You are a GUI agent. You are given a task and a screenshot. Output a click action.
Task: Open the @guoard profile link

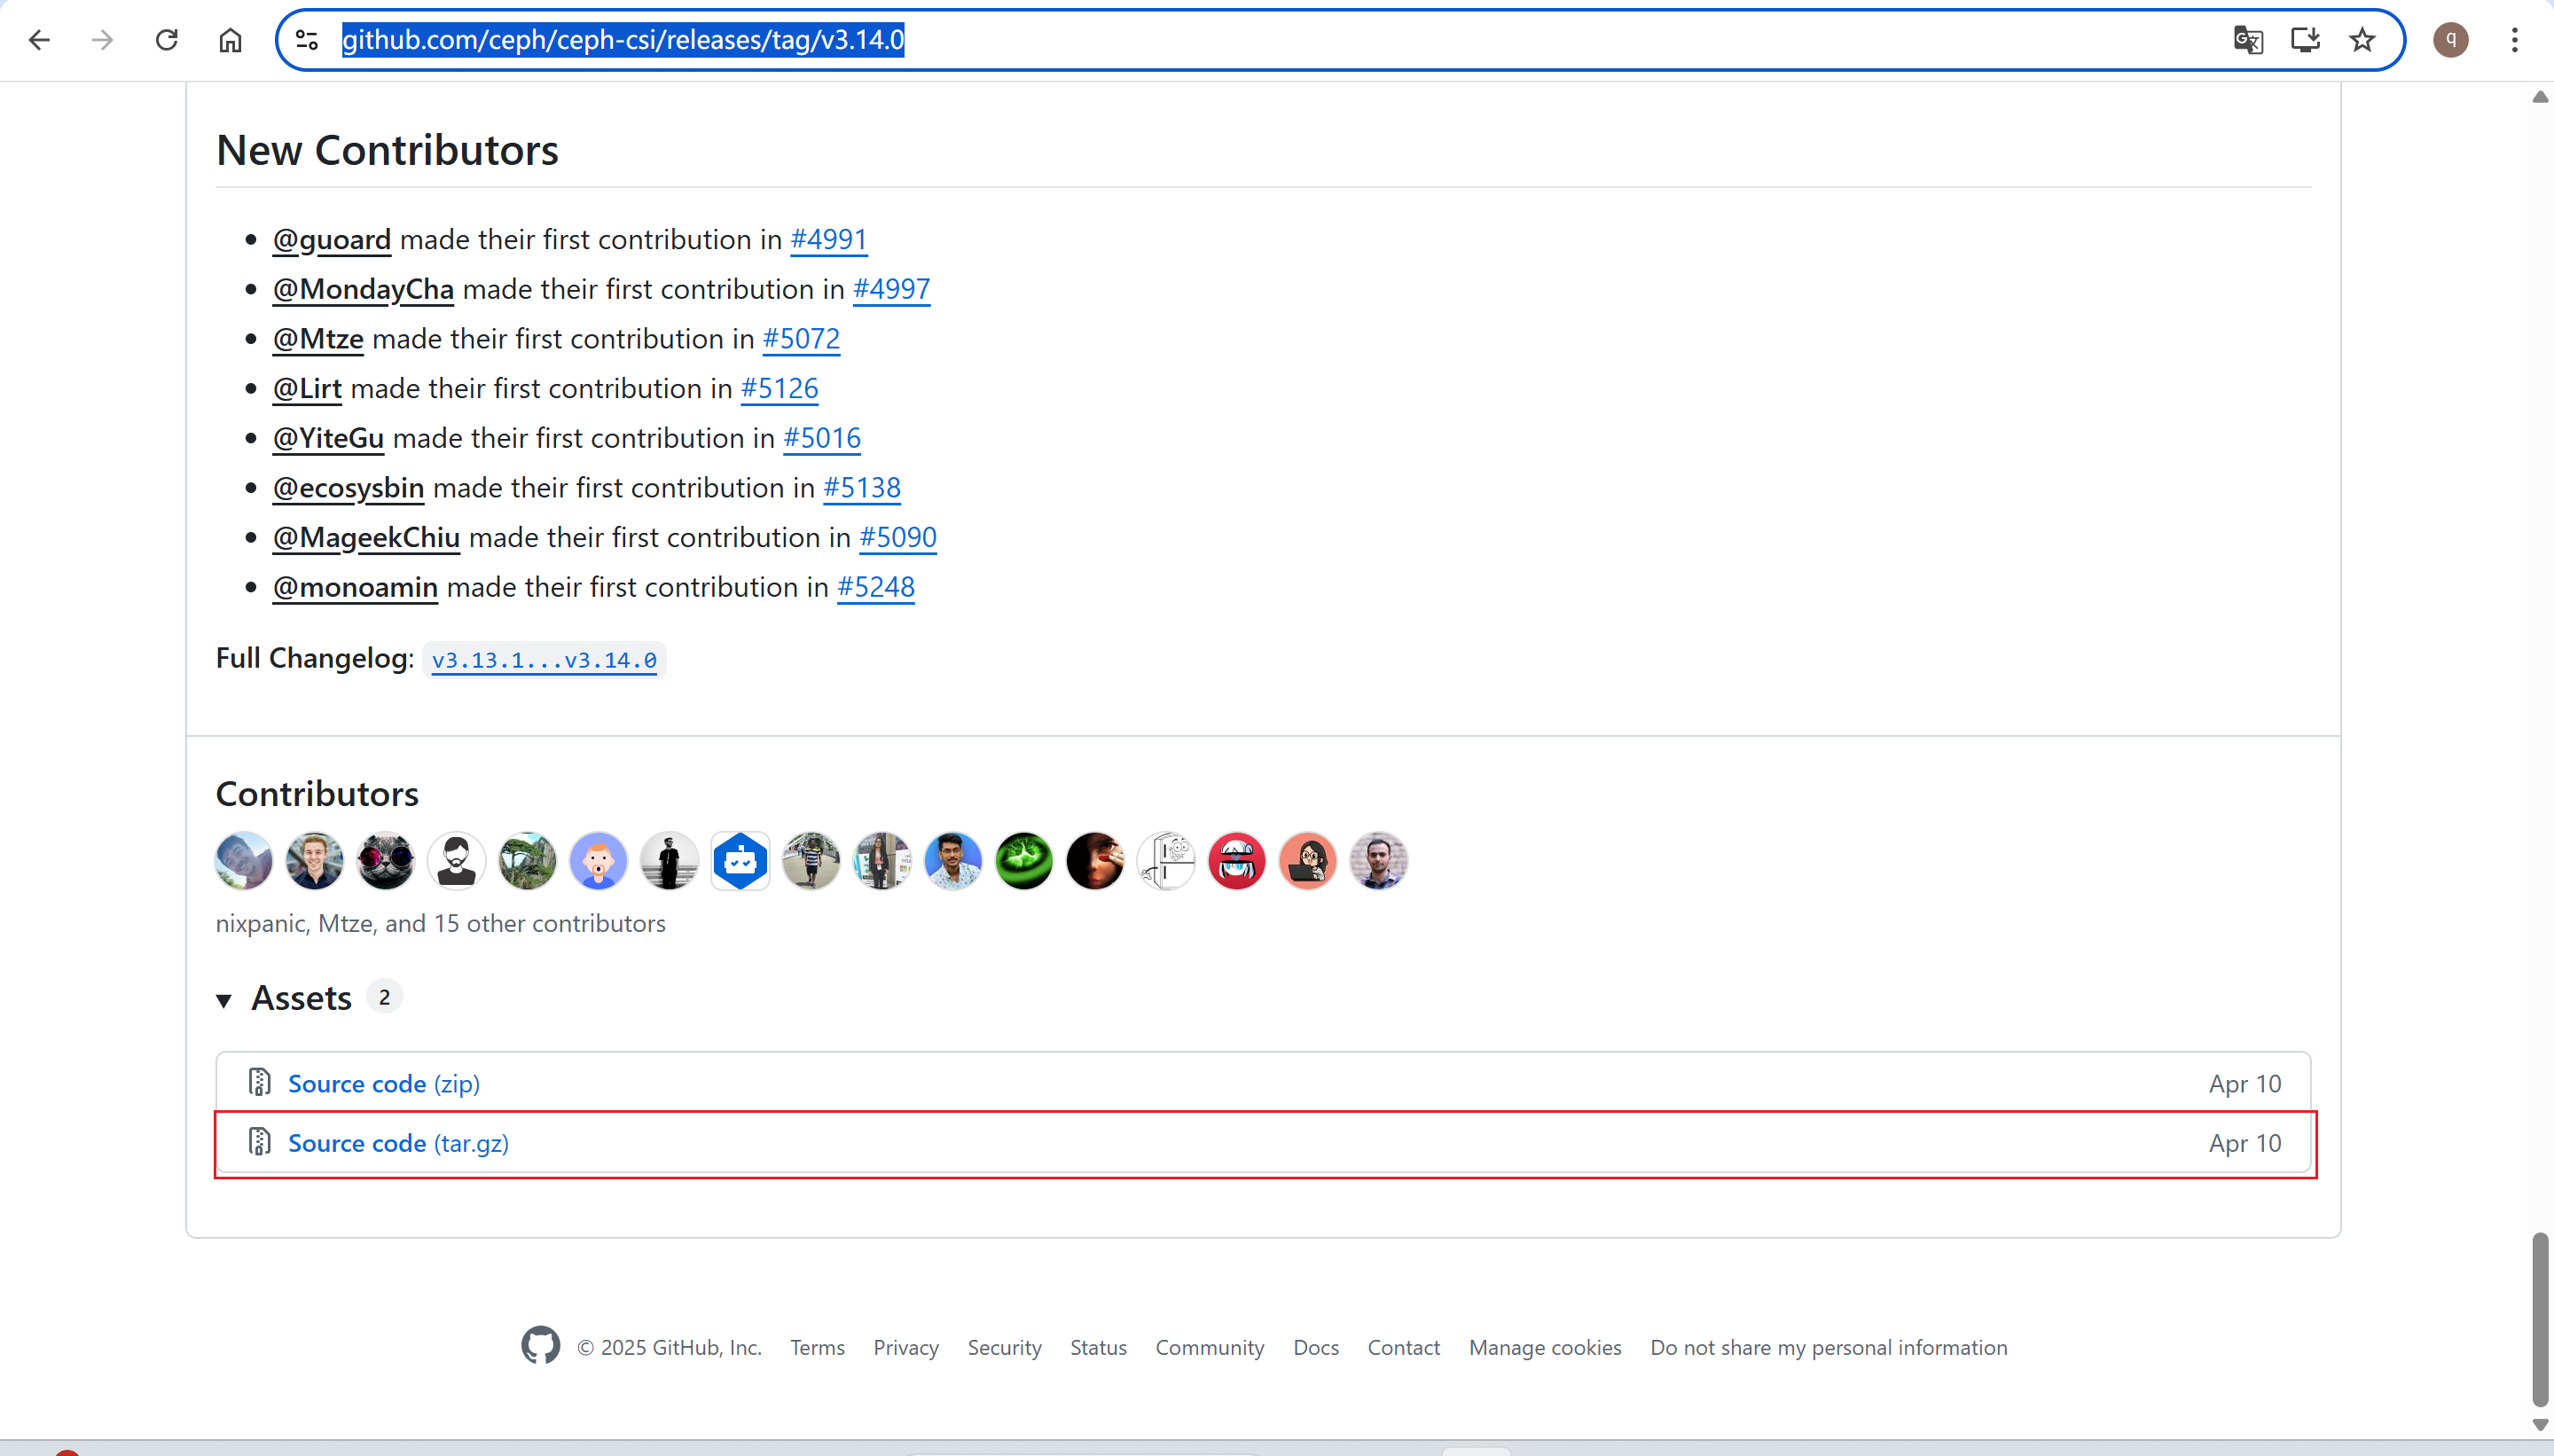[332, 240]
